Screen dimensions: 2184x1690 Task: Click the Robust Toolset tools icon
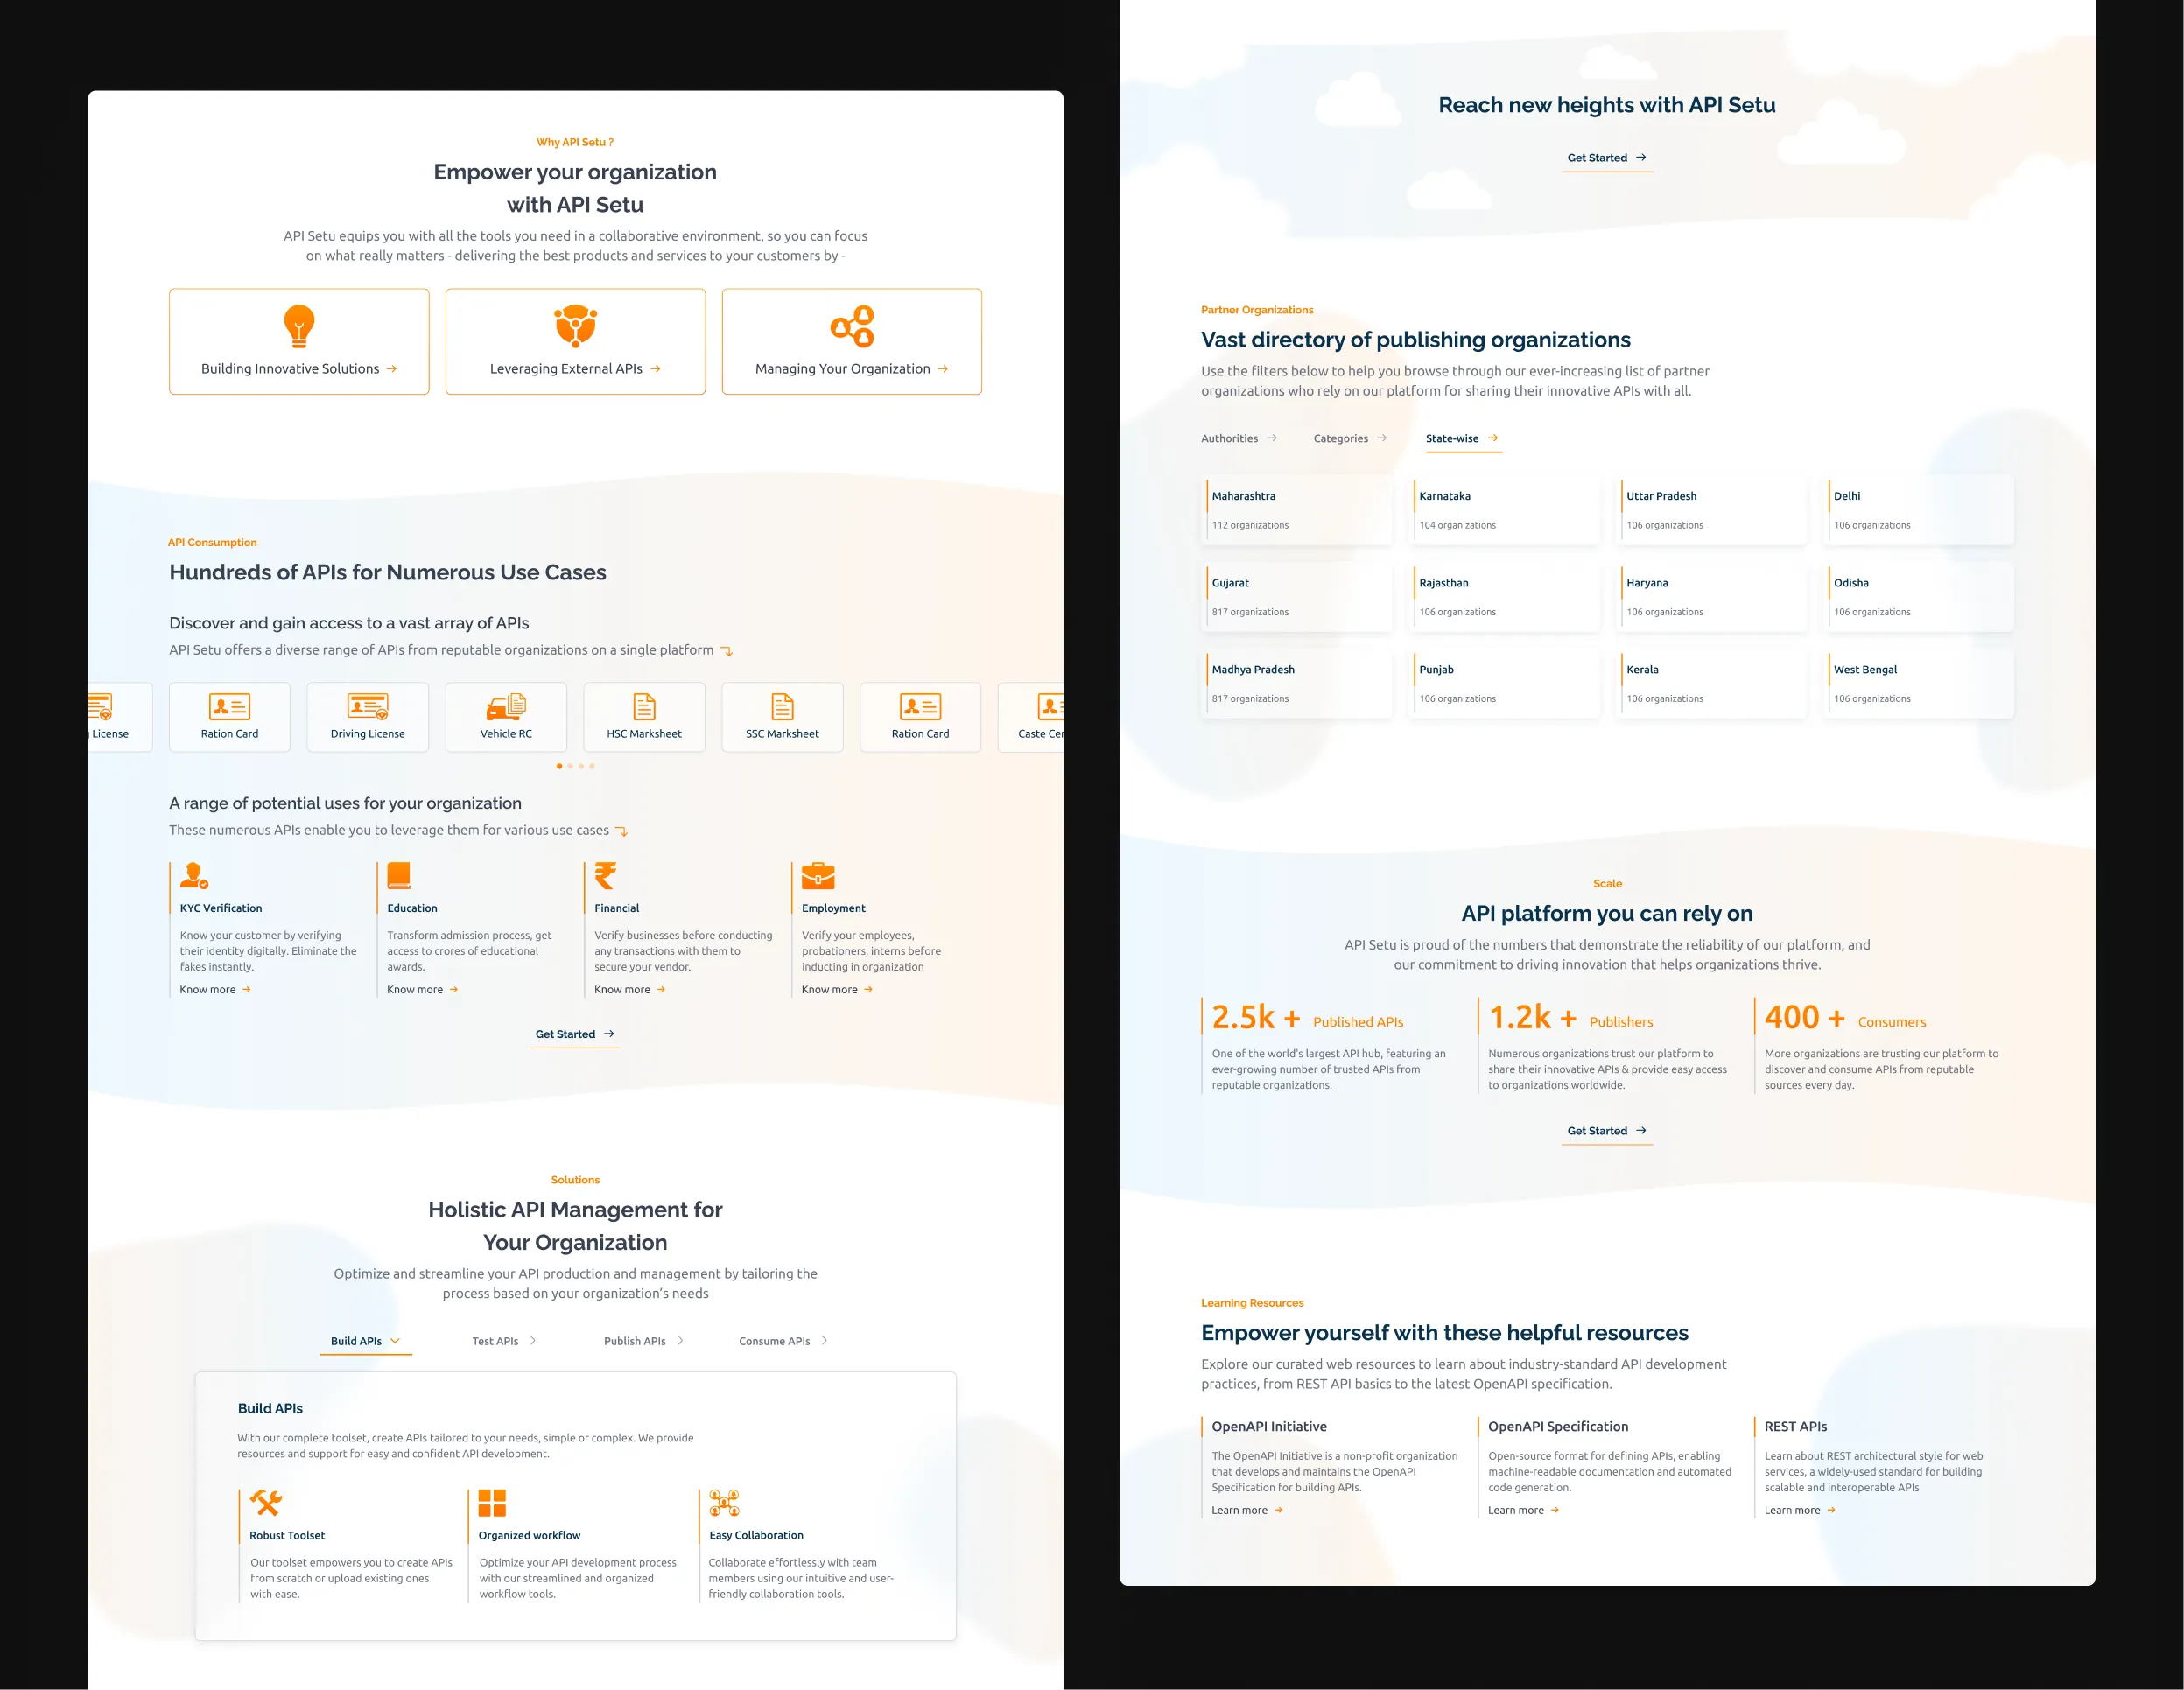(x=266, y=1502)
